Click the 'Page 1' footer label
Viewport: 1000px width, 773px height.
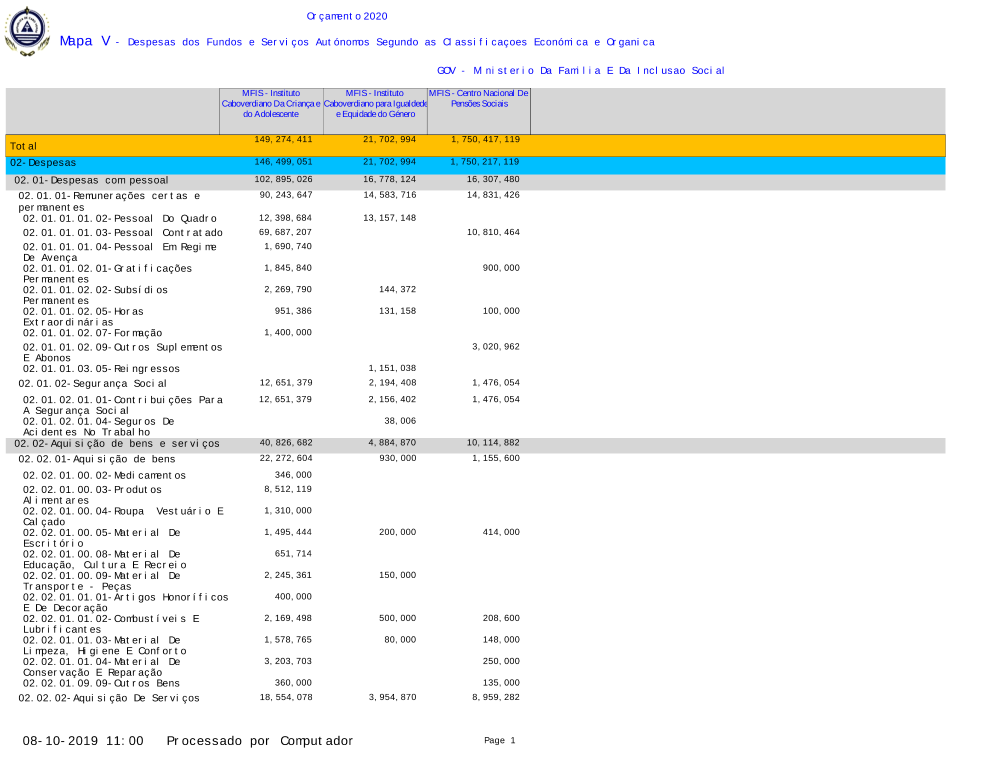[499, 741]
